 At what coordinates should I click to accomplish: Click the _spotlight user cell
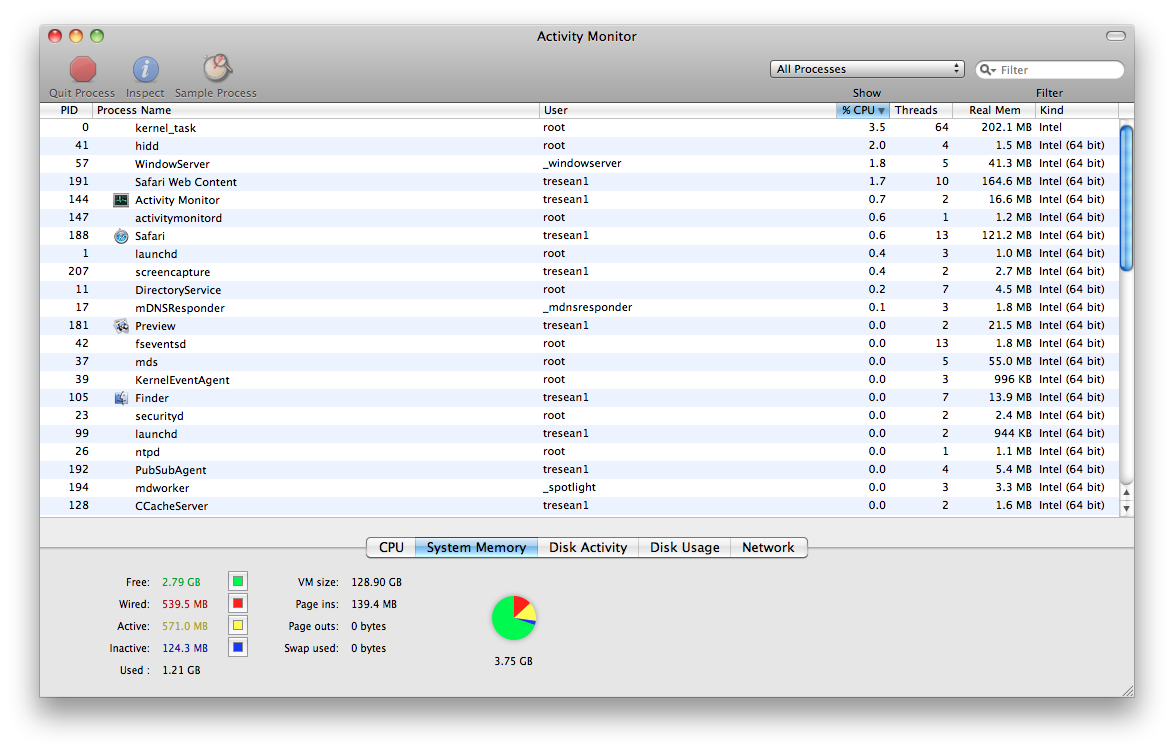tap(569, 487)
